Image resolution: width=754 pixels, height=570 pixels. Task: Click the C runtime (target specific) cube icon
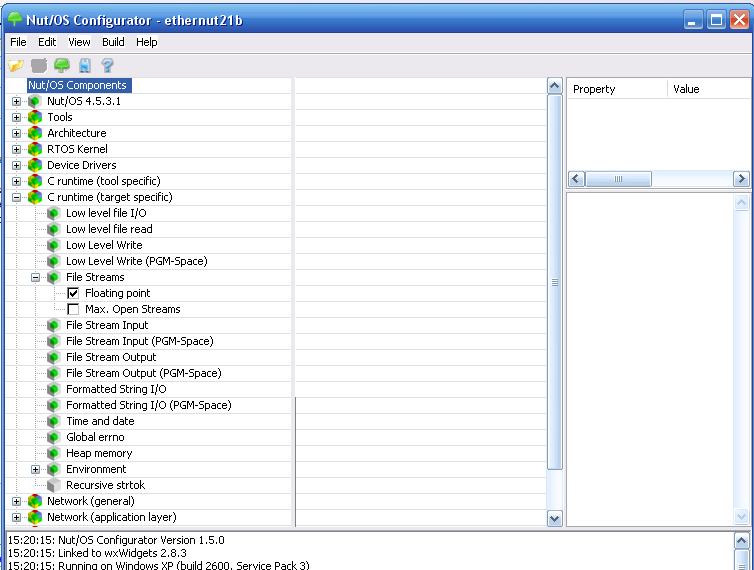[x=35, y=197]
